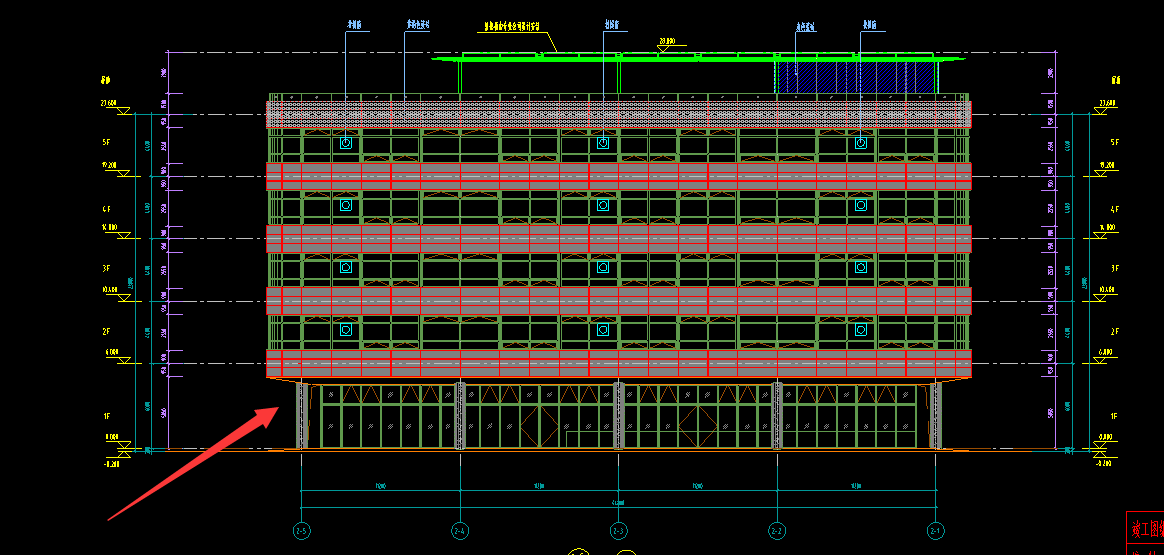Screen dimensions: 1164x555
Task: Pick the middle circle symbol on 4F
Action: pos(604,205)
